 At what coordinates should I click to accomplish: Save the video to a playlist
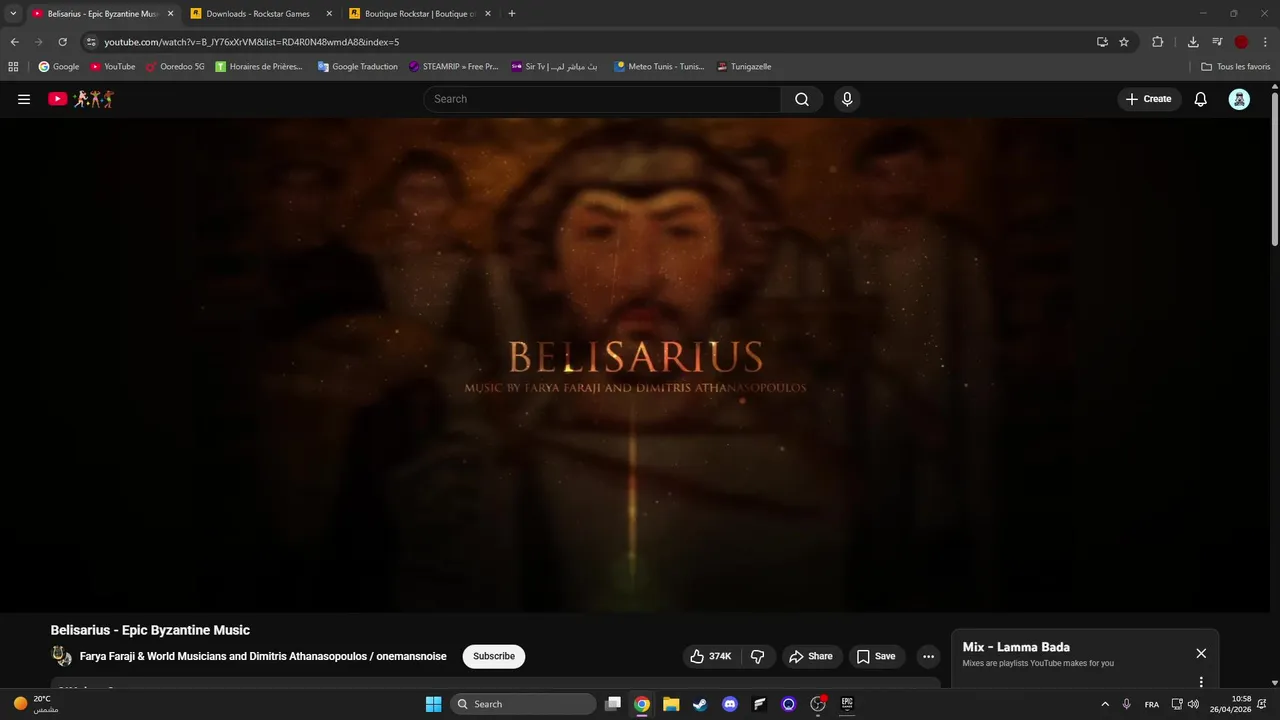pos(876,656)
